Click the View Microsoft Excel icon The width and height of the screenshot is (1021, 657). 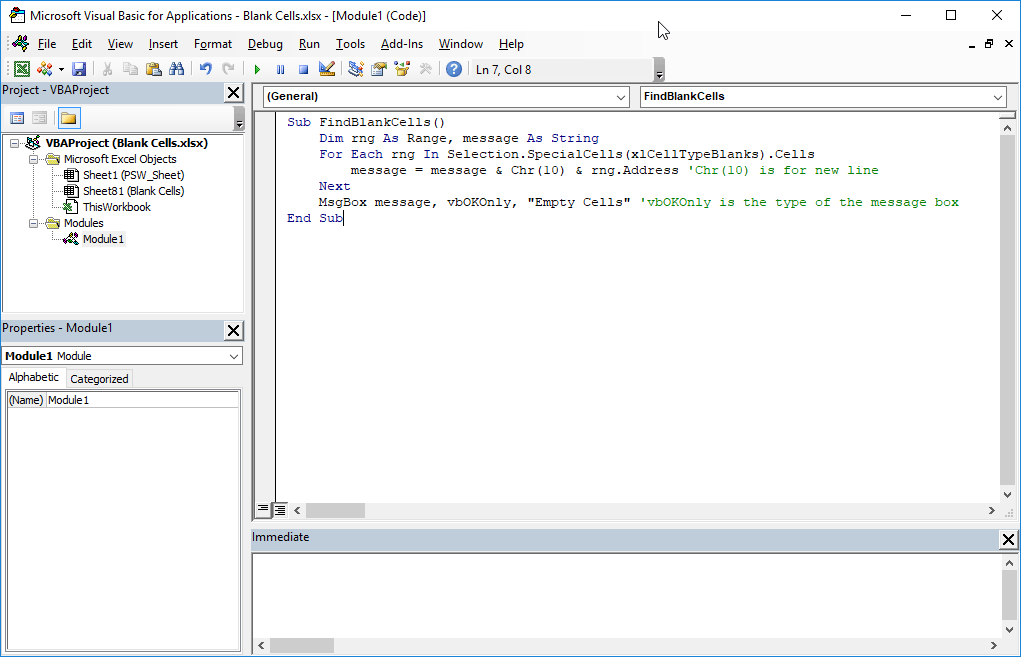click(x=21, y=69)
